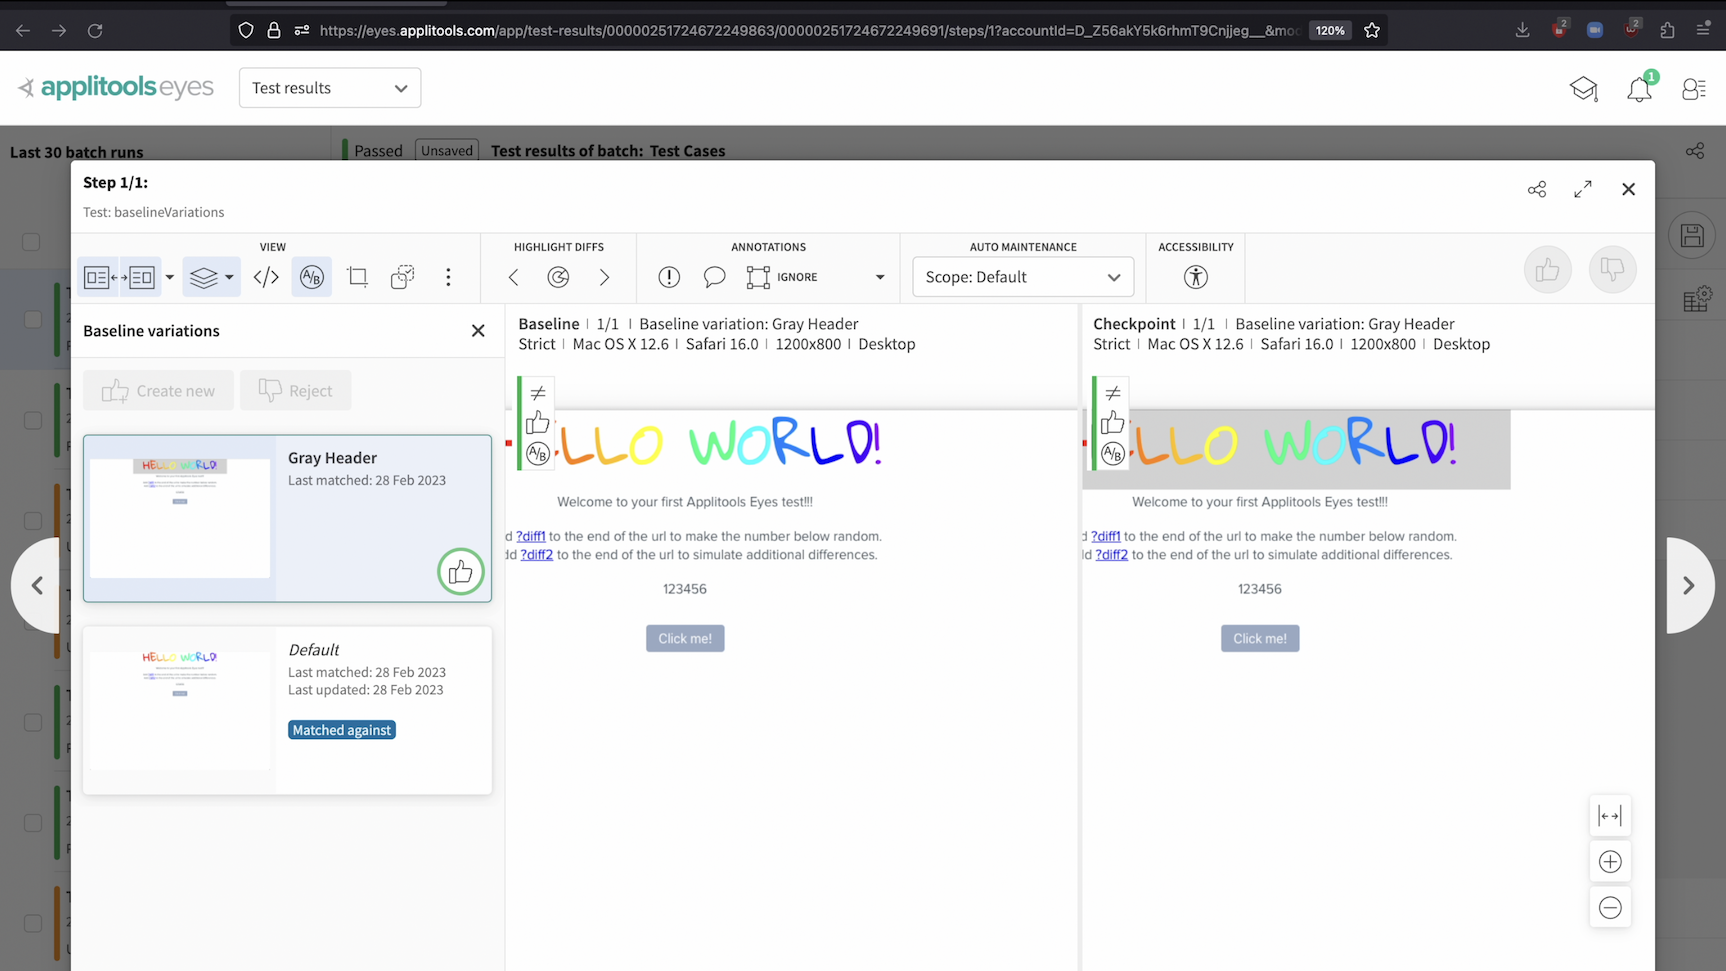The height and width of the screenshot is (971, 1726).
Task: Open the root cause analysis code icon
Action: [266, 277]
